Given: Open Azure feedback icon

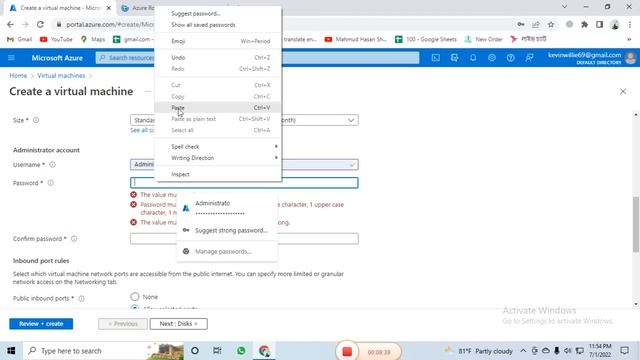Looking at the screenshot, I should [529, 58].
